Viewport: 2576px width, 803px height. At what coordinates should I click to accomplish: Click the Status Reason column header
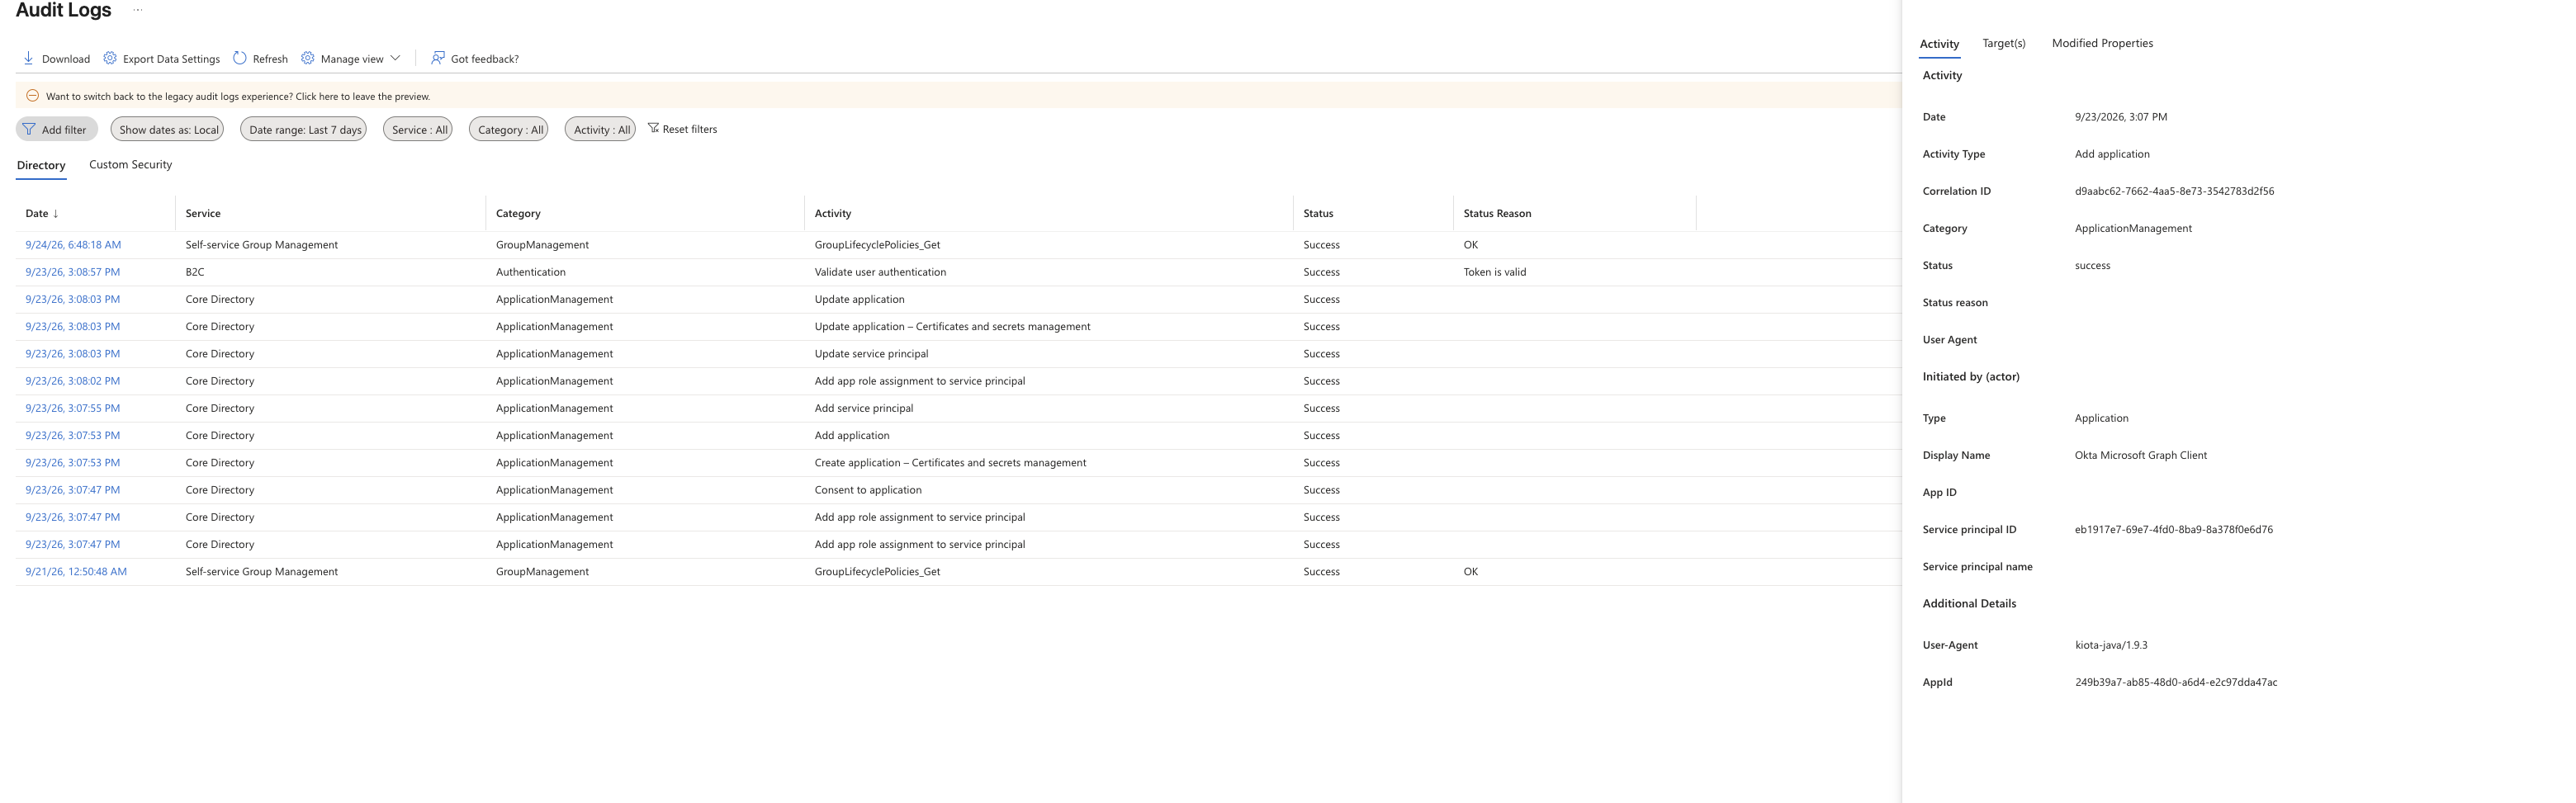pos(1497,213)
